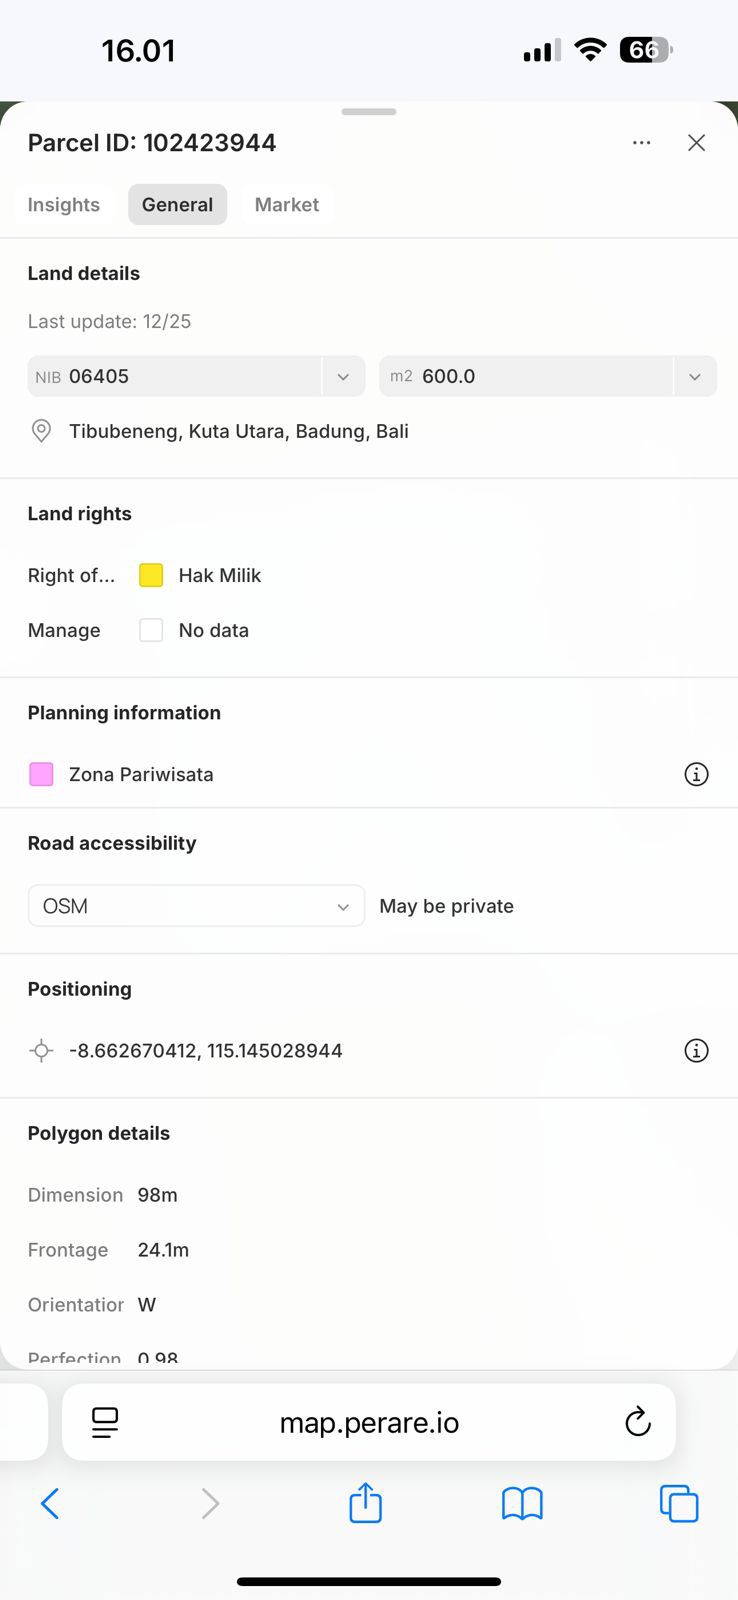
Task: Click the info icon beside Zona Pariwisata
Action: 696,774
